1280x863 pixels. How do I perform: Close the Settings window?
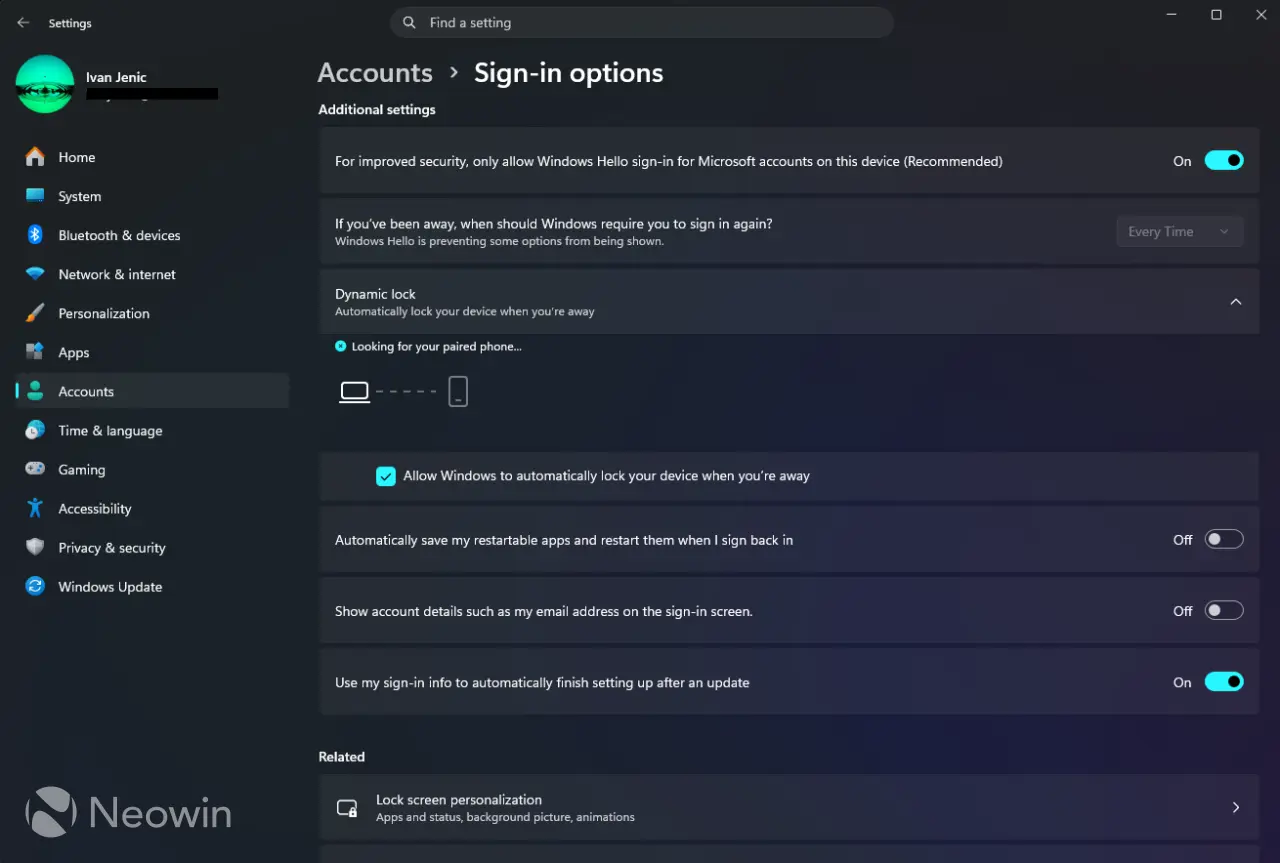coord(1261,15)
